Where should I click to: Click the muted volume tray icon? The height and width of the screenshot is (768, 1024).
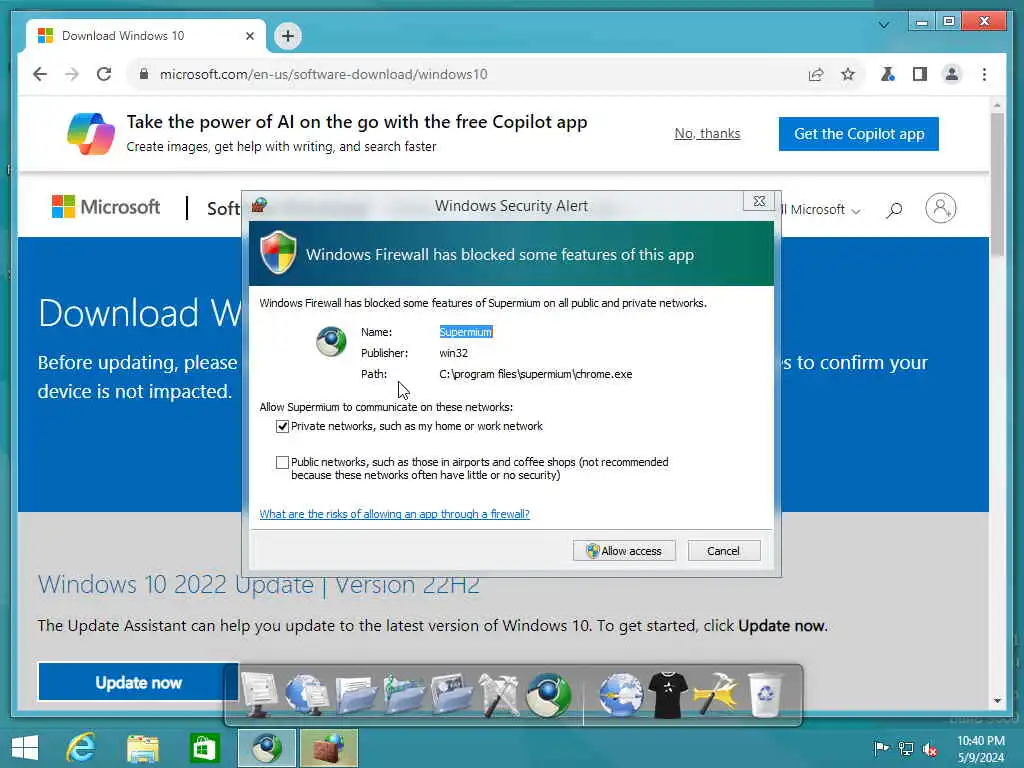pos(929,748)
